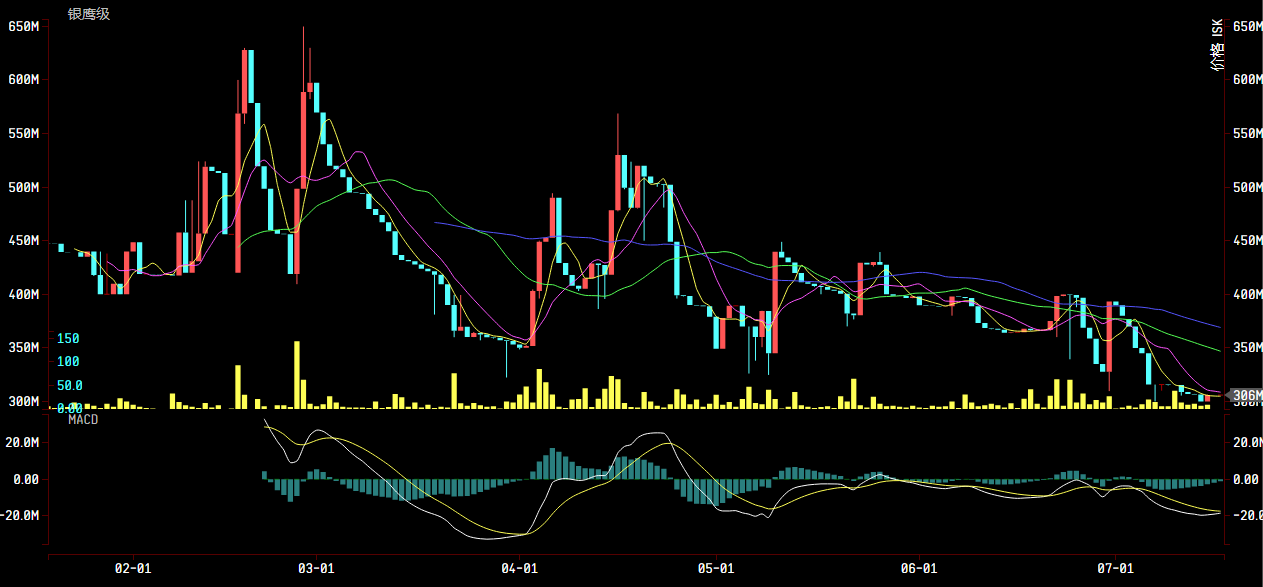Click -20.0M on the right MACD axis

tap(1245, 516)
